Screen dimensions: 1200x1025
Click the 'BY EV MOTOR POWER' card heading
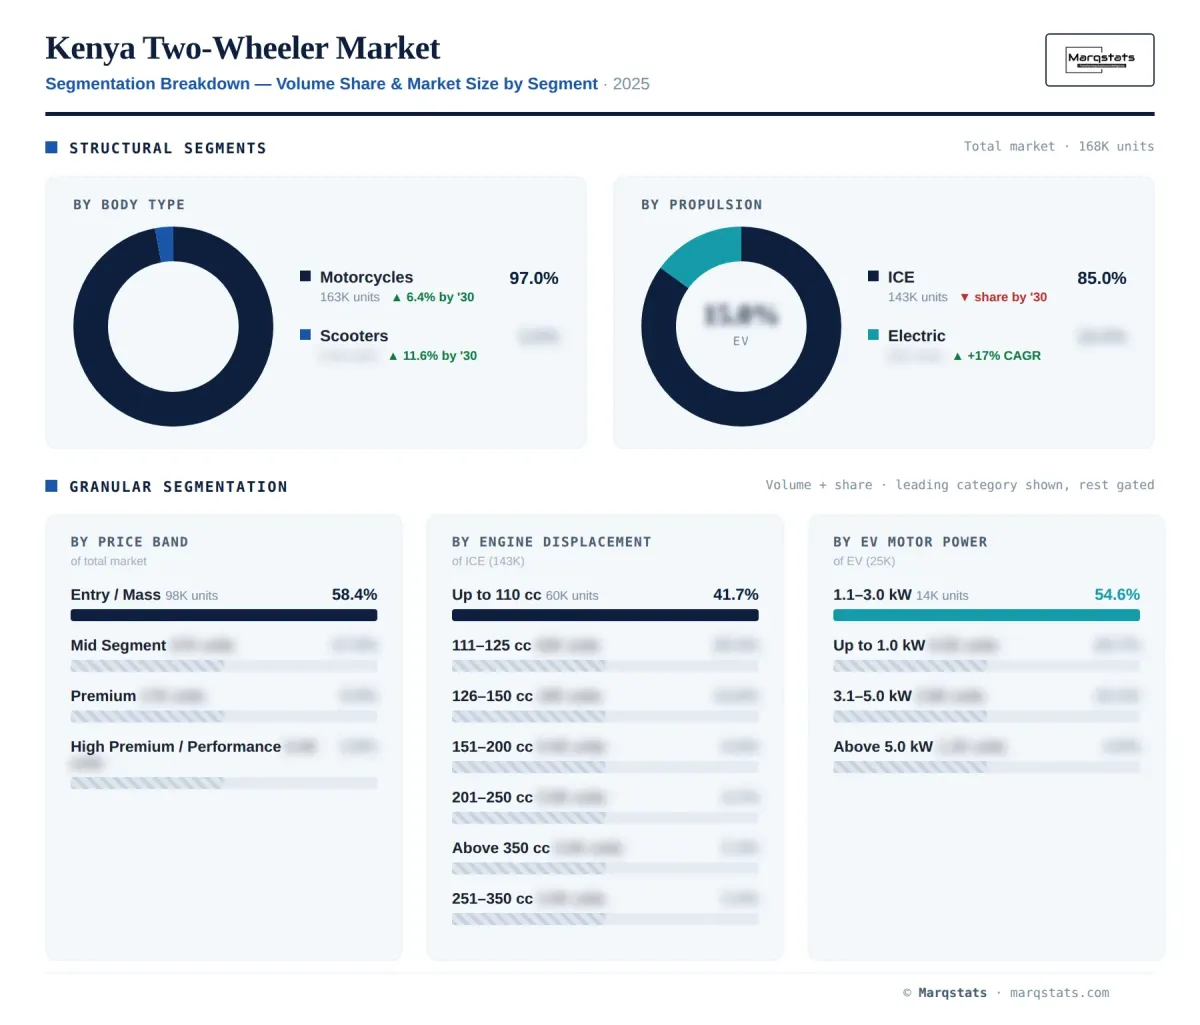coord(910,542)
